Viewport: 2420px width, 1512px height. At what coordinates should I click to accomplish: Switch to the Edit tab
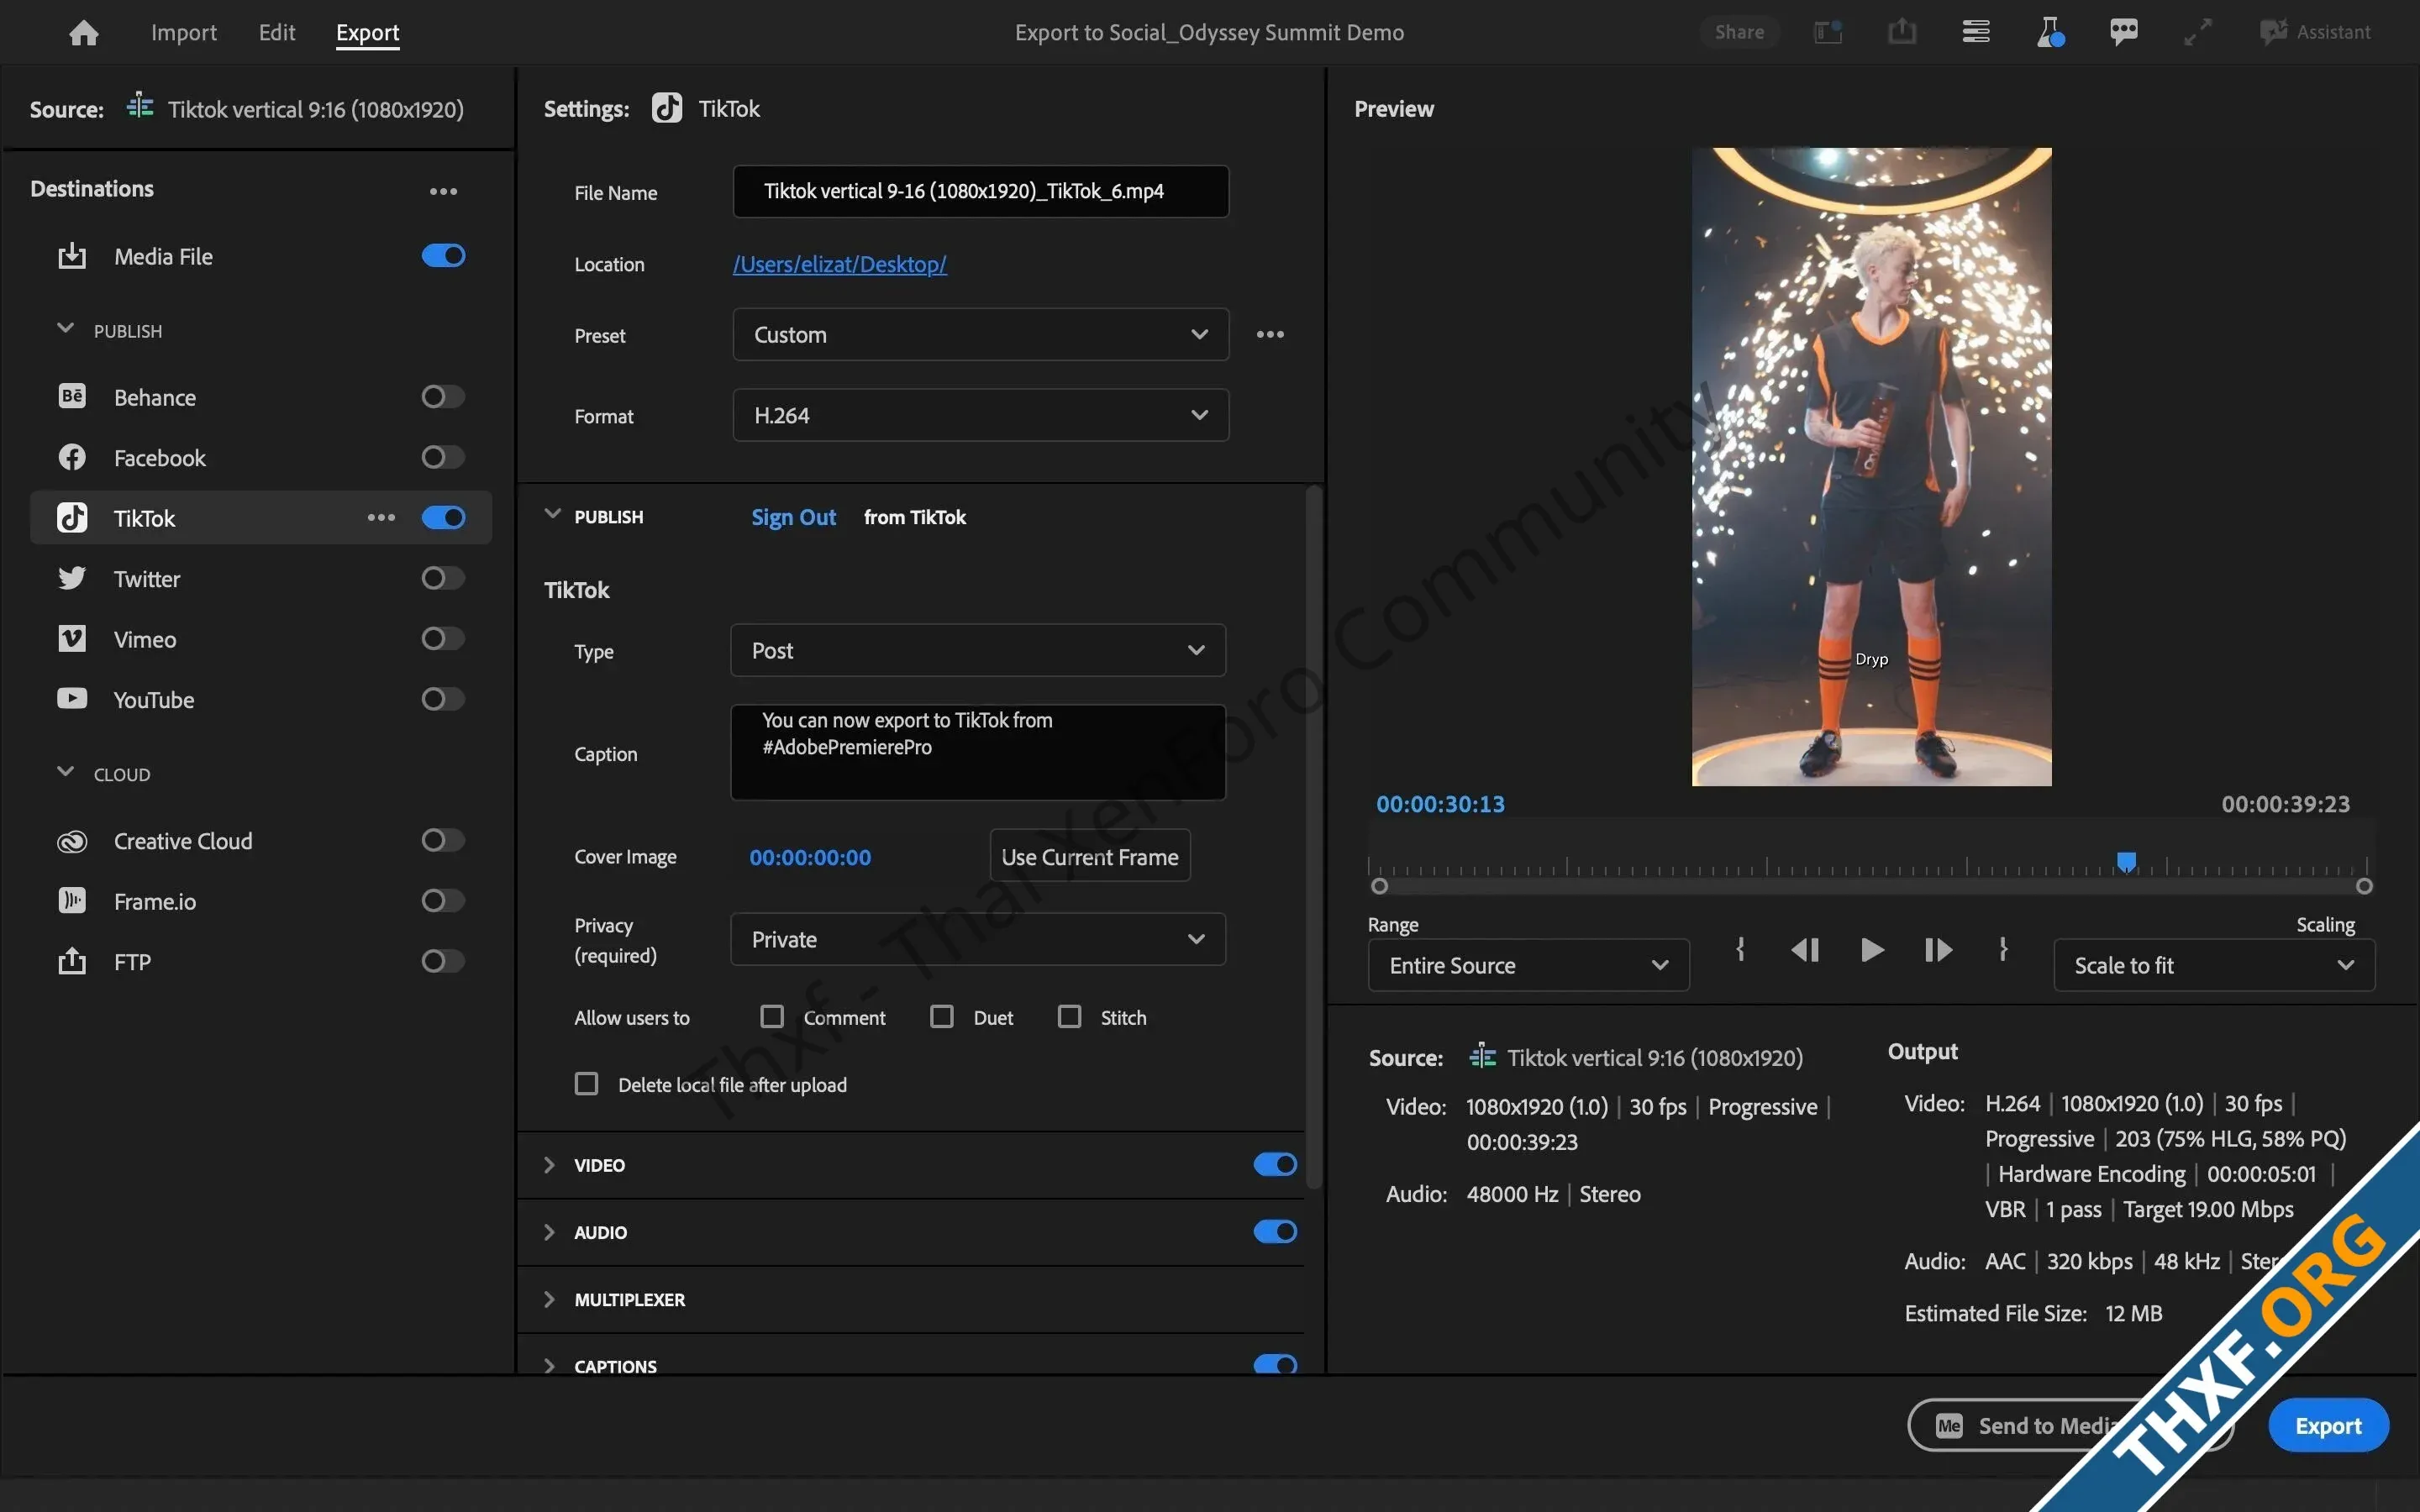(x=277, y=32)
